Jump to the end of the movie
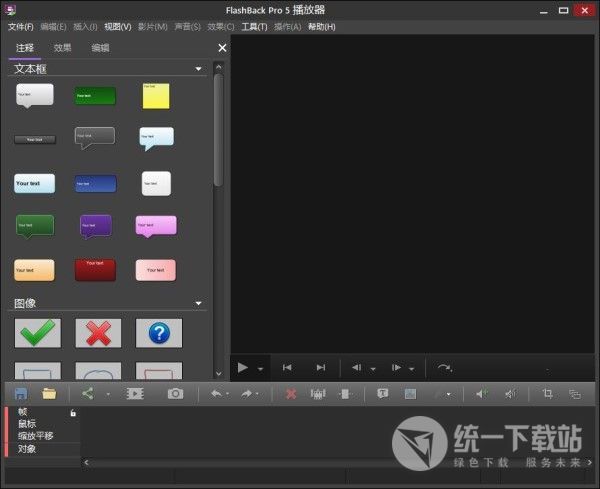 [x=320, y=368]
